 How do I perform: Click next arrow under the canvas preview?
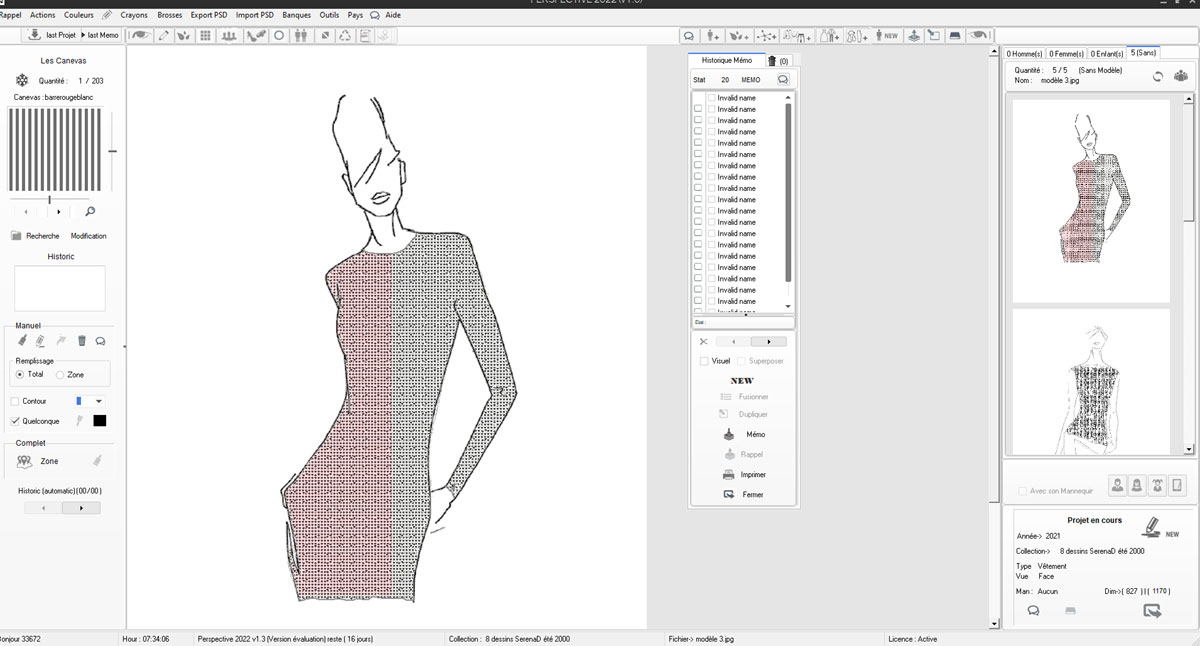point(59,212)
